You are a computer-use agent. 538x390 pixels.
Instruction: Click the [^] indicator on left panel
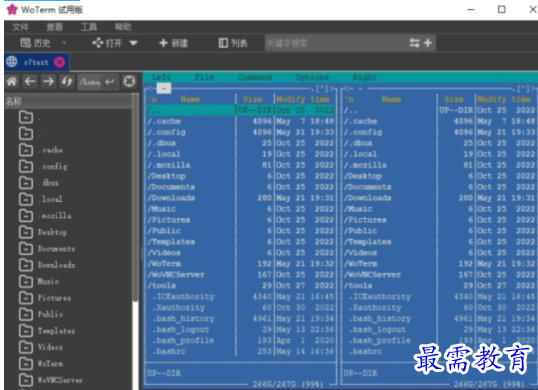coord(323,89)
